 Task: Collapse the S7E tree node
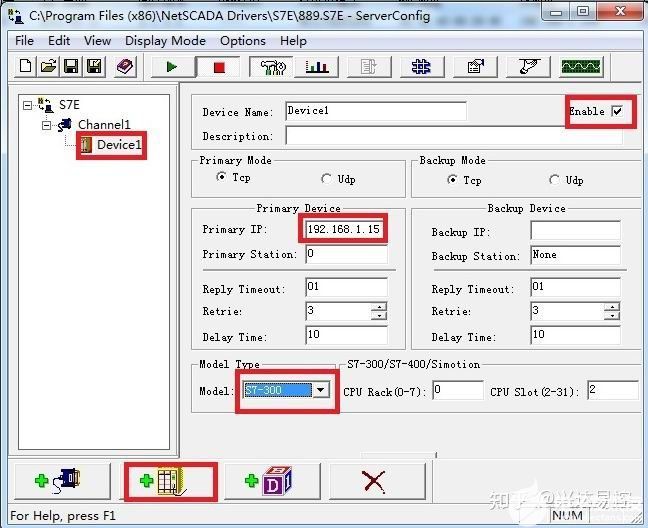[27, 105]
